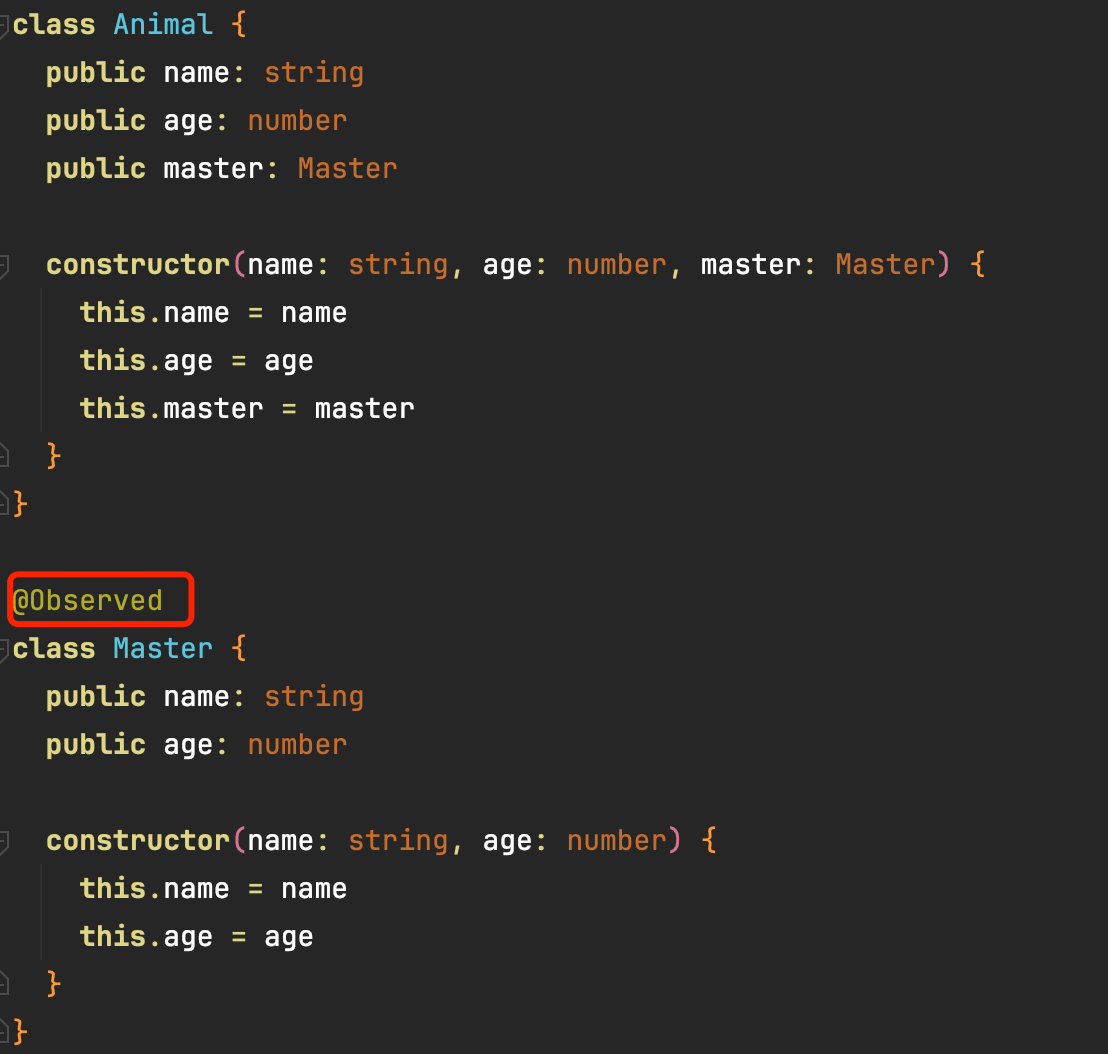Collapse the Animal class fold marker

pos(3,25)
